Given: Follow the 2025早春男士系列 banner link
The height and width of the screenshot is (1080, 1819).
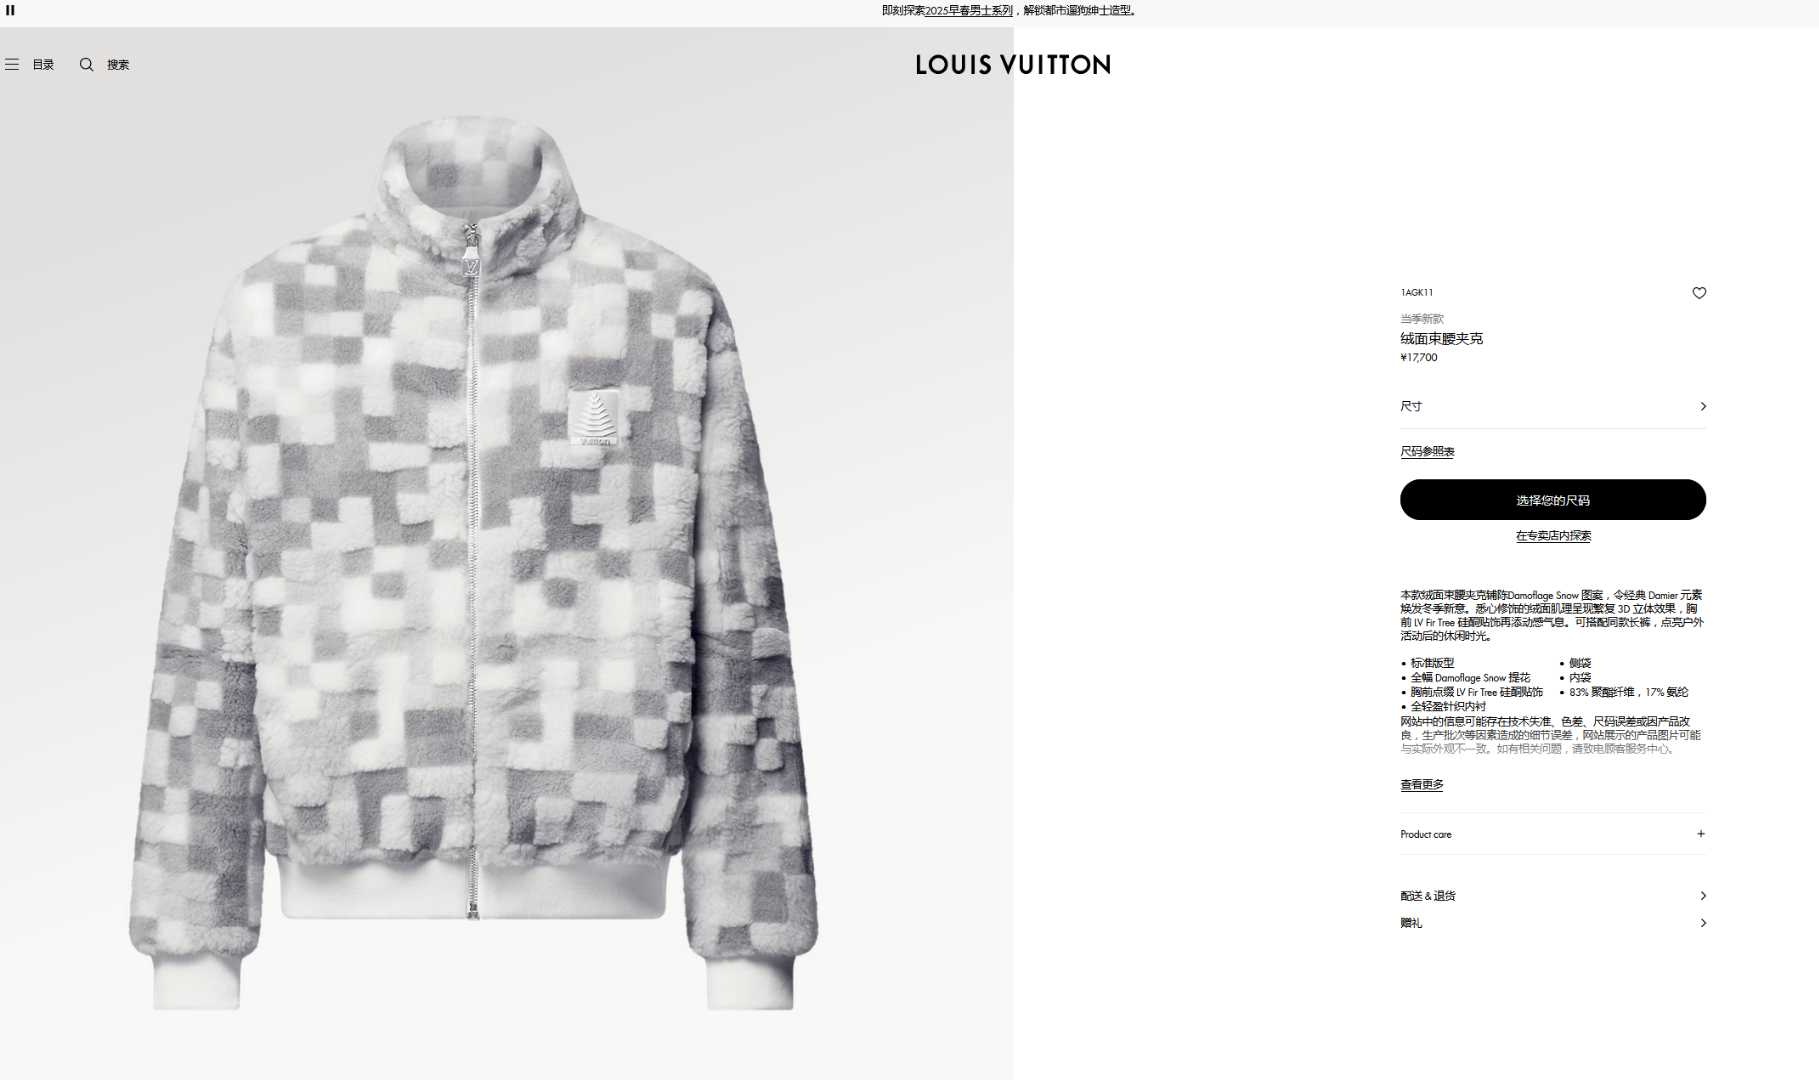Looking at the screenshot, I should click(968, 11).
